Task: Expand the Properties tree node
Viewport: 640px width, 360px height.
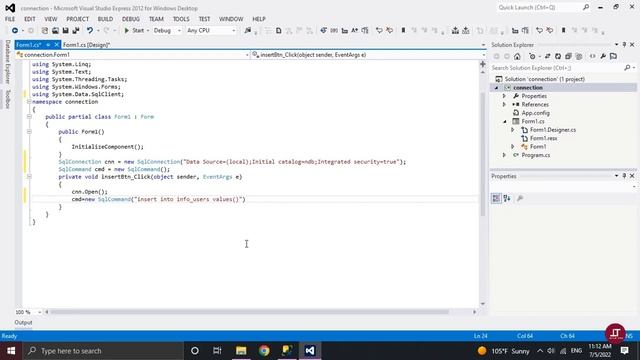Action: (504, 96)
